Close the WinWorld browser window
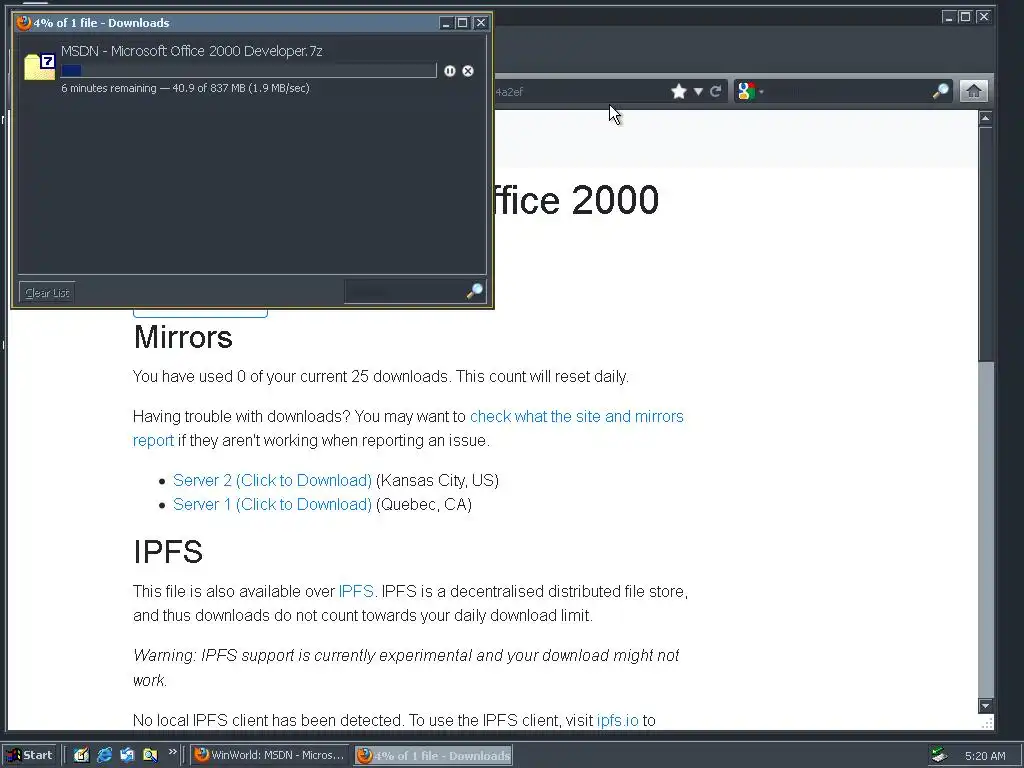This screenshot has width=1024, height=768. tap(984, 17)
